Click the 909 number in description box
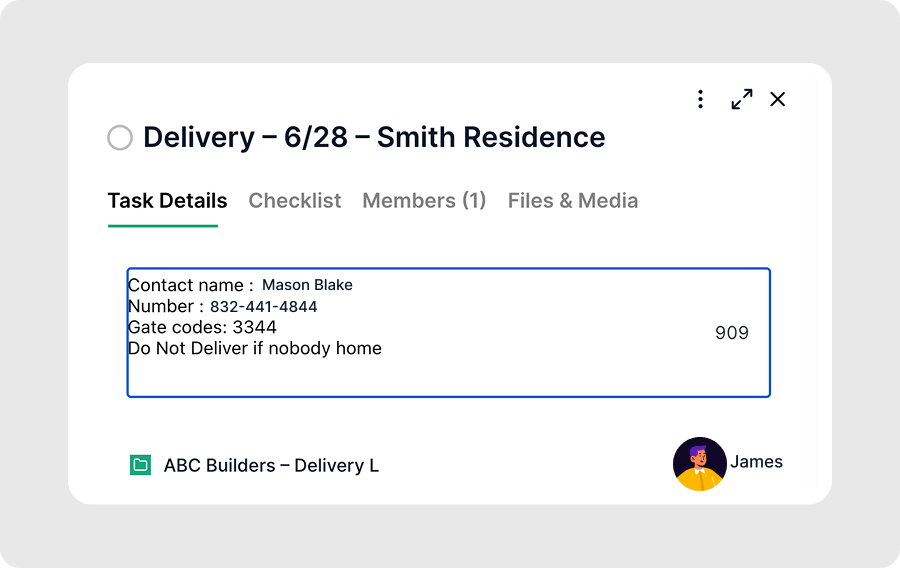The image size is (900, 568). click(732, 333)
